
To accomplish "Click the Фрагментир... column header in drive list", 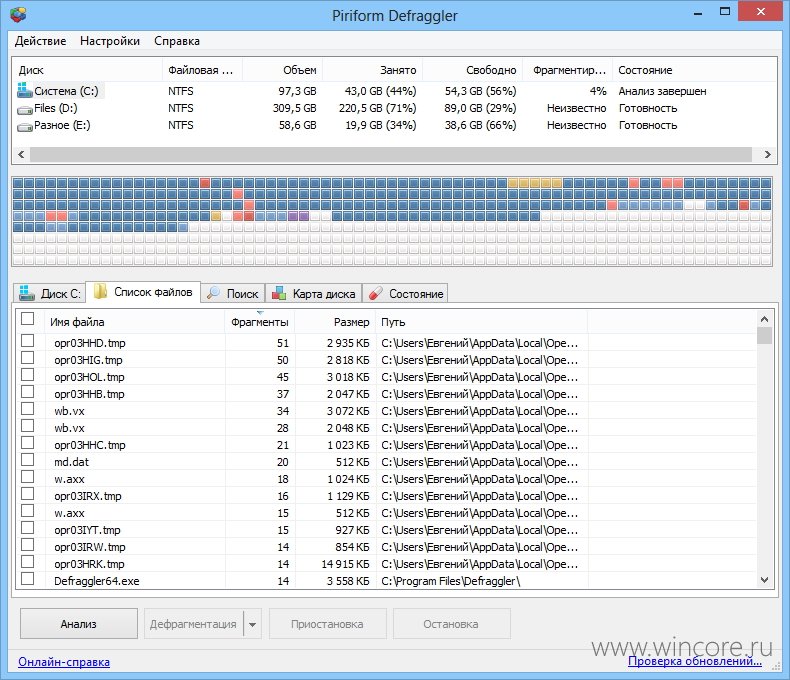I will (568, 70).
